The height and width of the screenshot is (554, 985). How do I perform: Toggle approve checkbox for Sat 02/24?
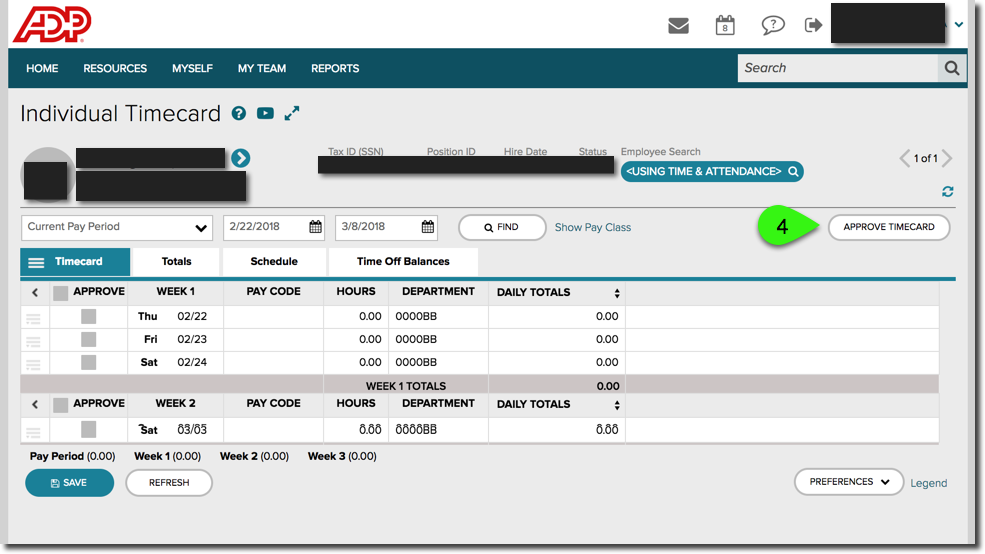[x=89, y=362]
